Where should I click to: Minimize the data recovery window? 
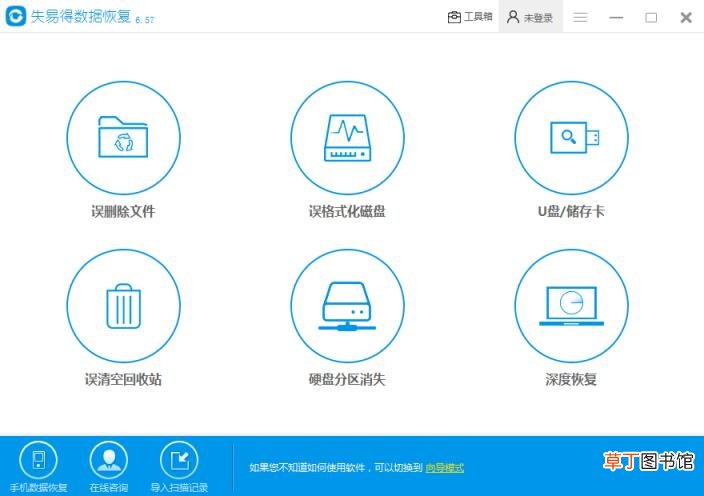pos(616,18)
